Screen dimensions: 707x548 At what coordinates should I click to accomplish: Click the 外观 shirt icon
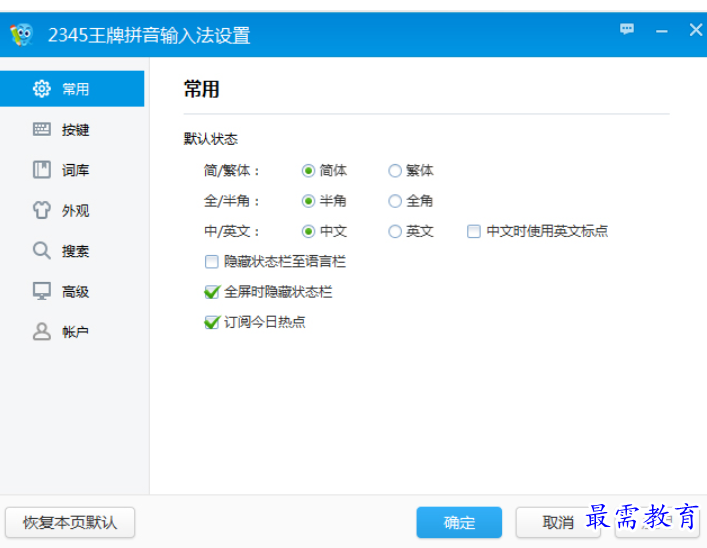[x=41, y=210]
